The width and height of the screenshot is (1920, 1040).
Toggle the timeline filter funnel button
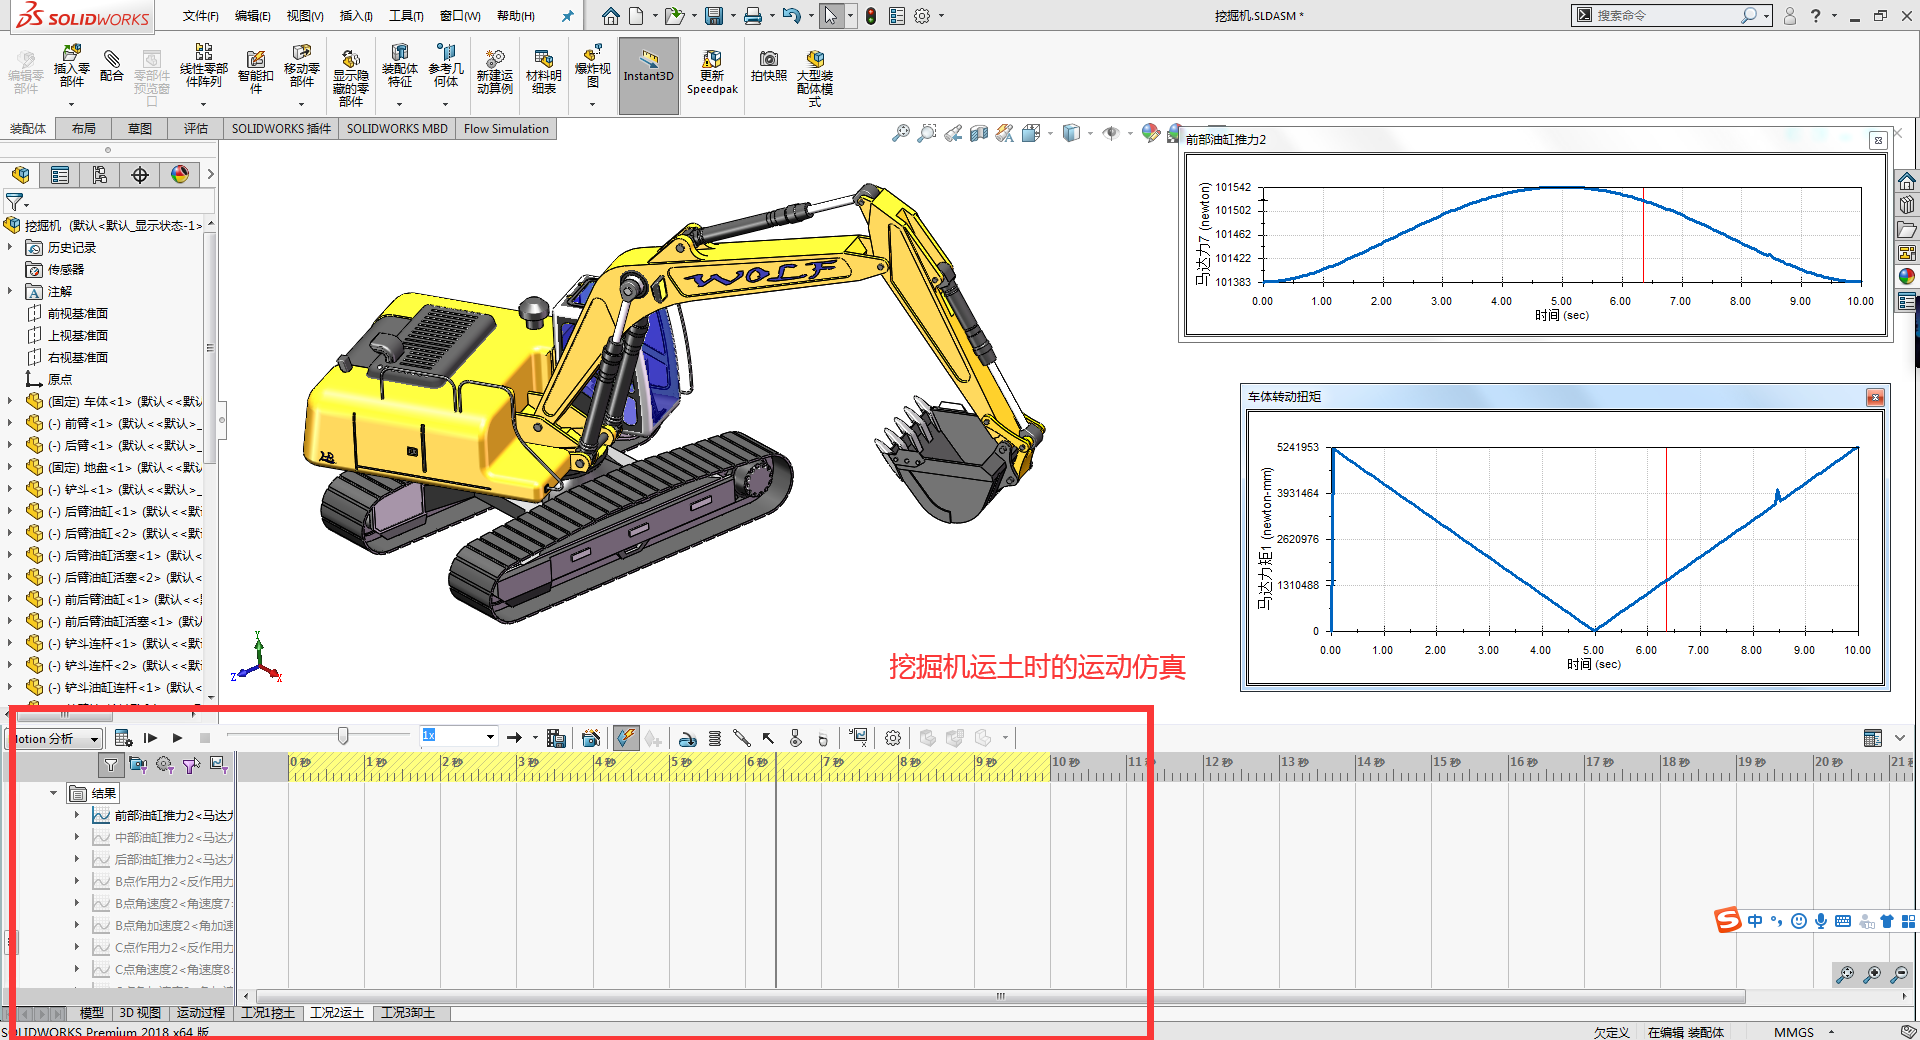click(x=111, y=765)
